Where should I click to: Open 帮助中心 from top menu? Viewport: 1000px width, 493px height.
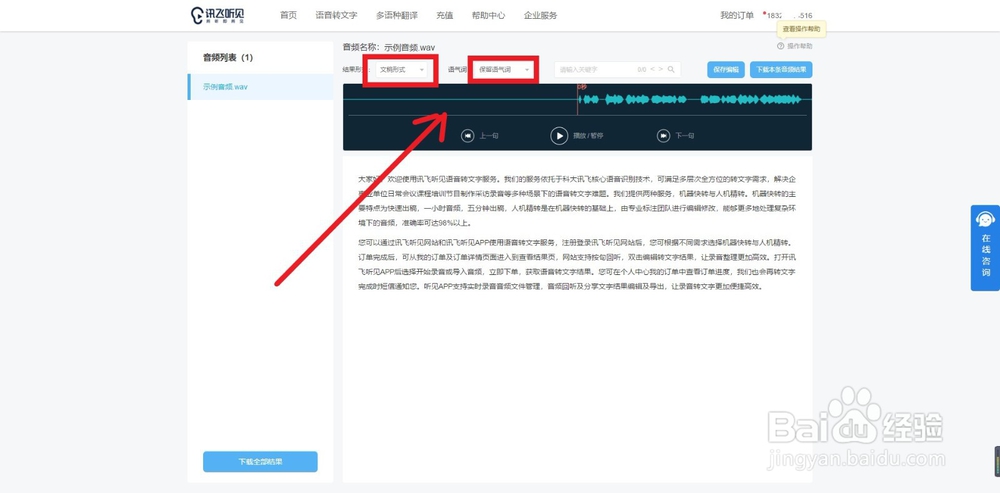pyautogui.click(x=489, y=15)
